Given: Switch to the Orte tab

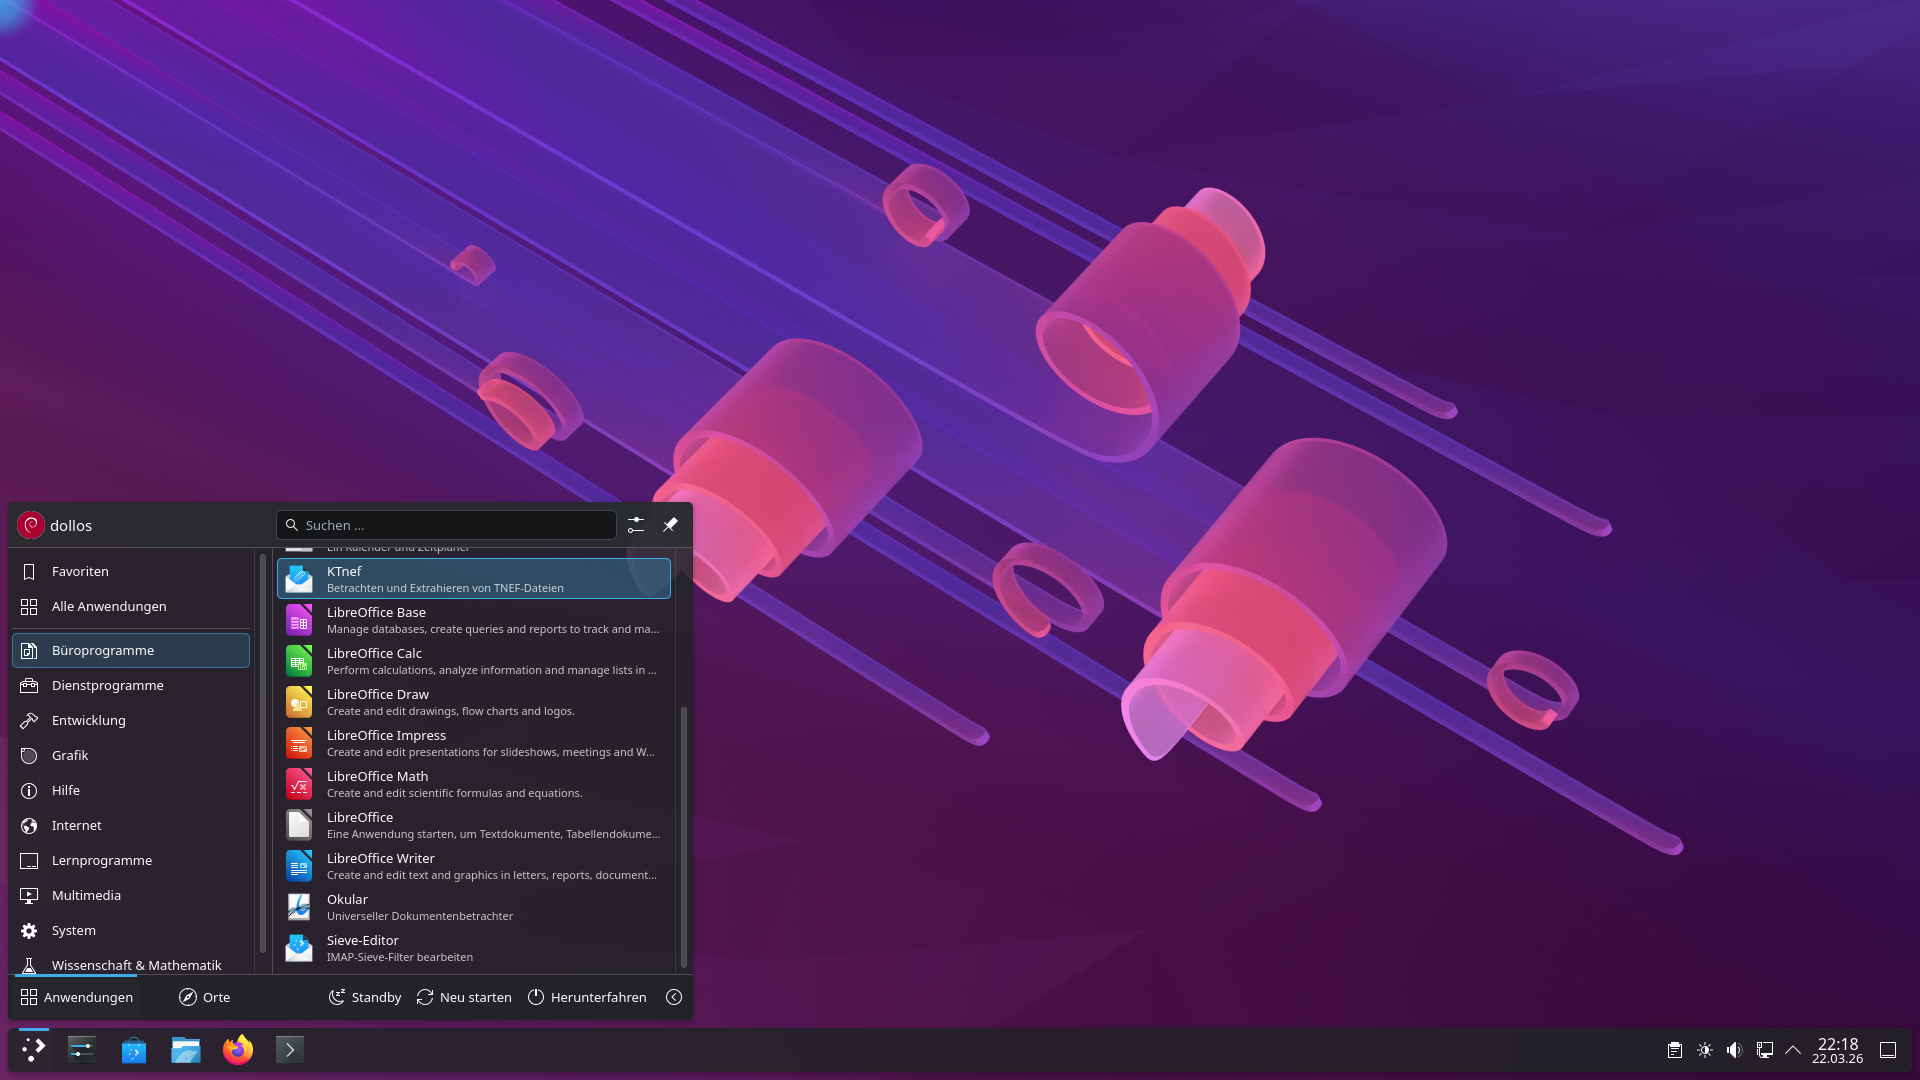Looking at the screenshot, I should 205,997.
